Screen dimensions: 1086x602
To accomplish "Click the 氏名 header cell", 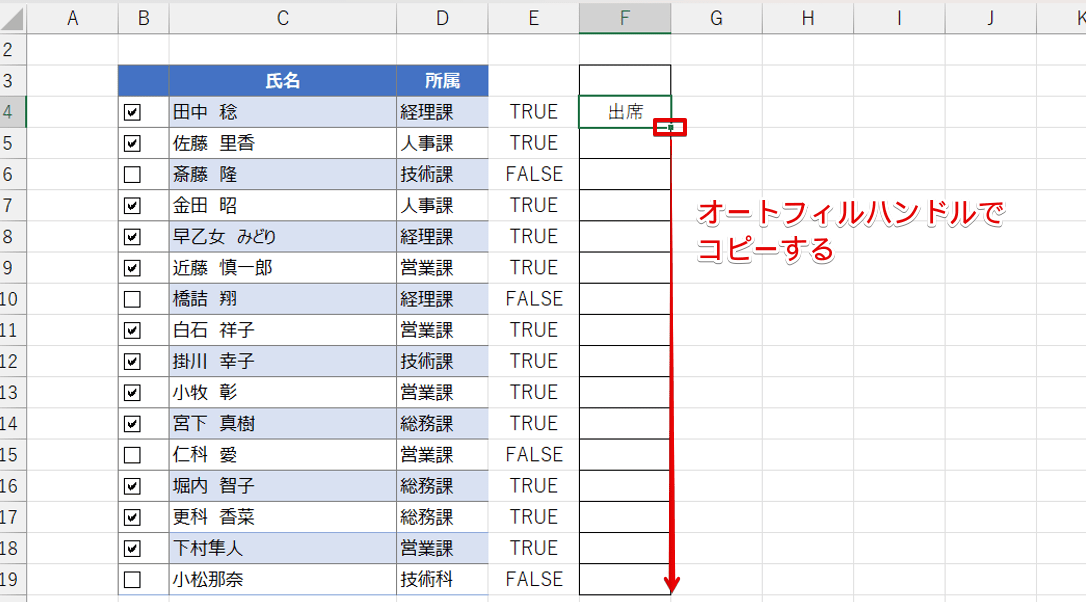I will tap(283, 81).
